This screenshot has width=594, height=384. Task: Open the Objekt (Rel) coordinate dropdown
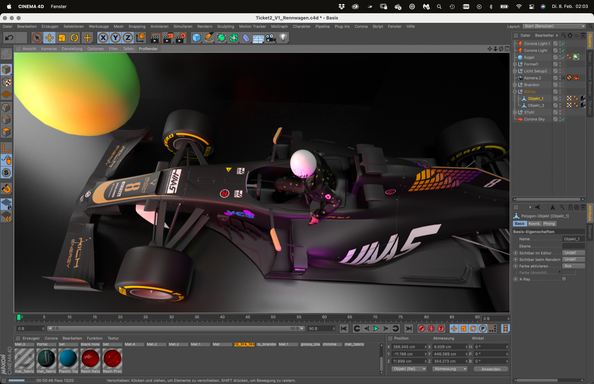(x=409, y=369)
